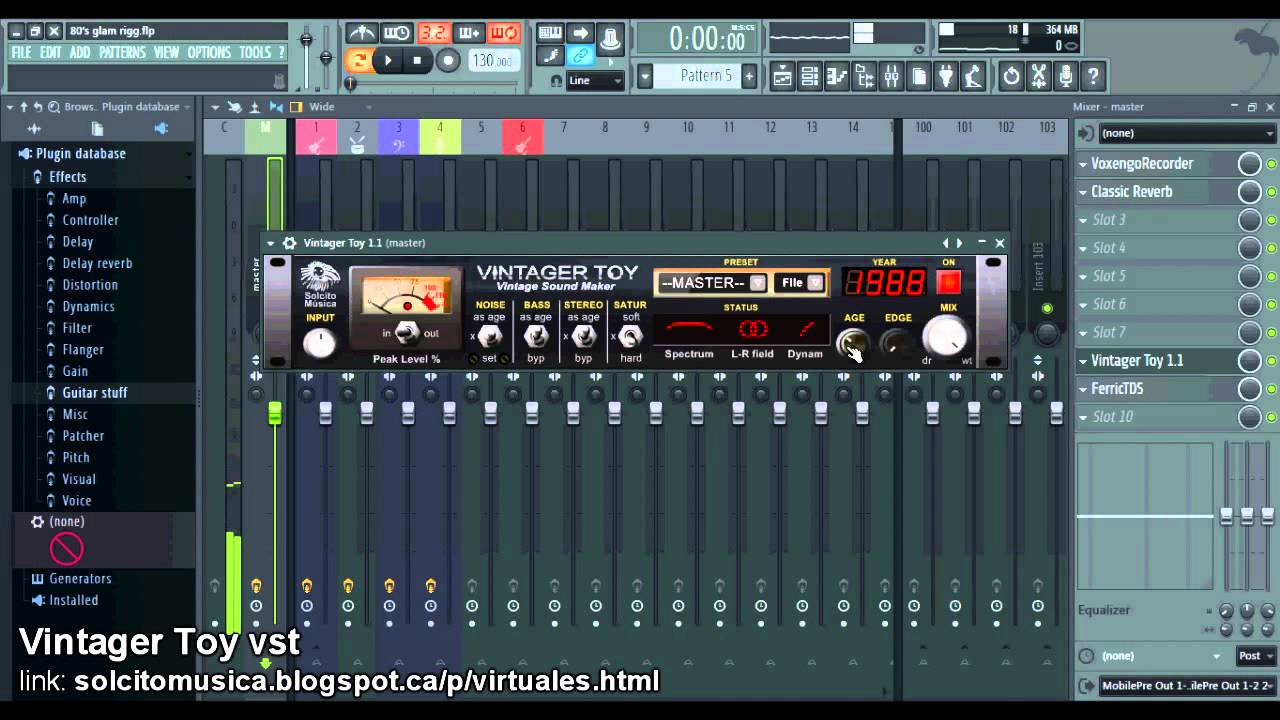The image size is (1280, 720).
Task: Open Vintager Toy plugin gear options icon
Action: (x=289, y=243)
